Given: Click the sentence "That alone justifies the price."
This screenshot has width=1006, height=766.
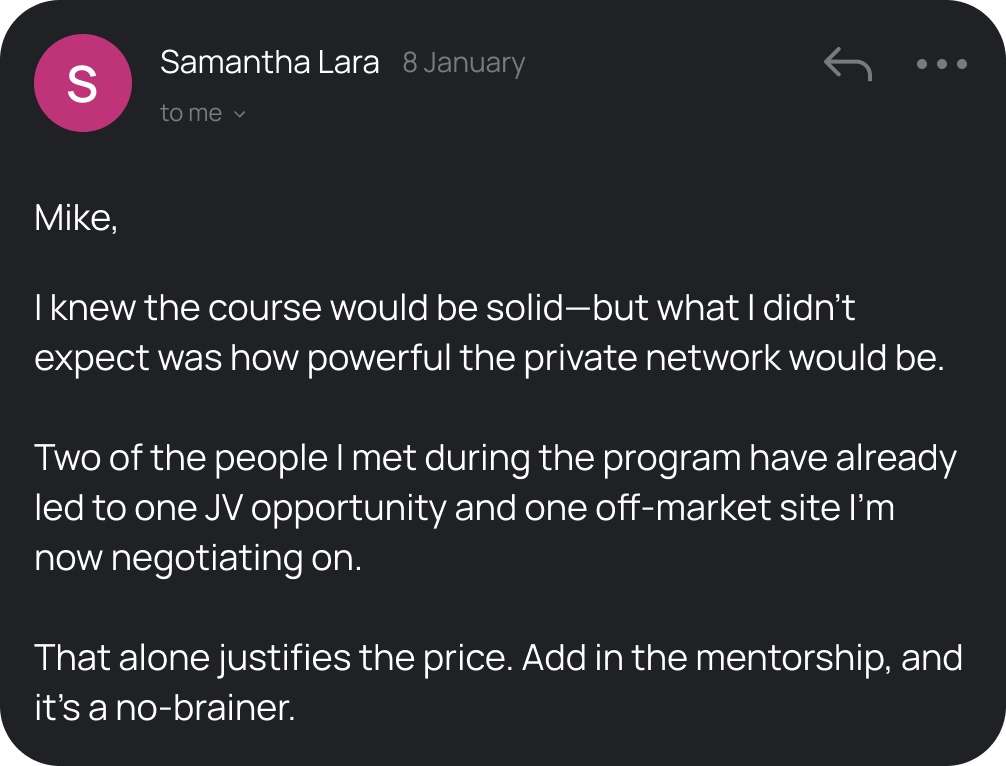Looking at the screenshot, I should (274, 659).
